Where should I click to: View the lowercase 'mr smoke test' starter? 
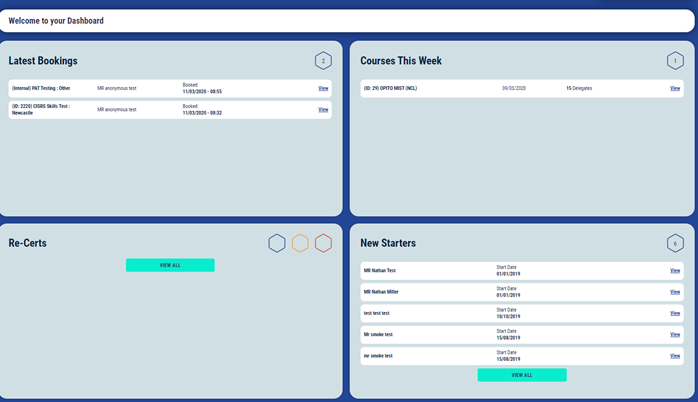(x=675, y=356)
